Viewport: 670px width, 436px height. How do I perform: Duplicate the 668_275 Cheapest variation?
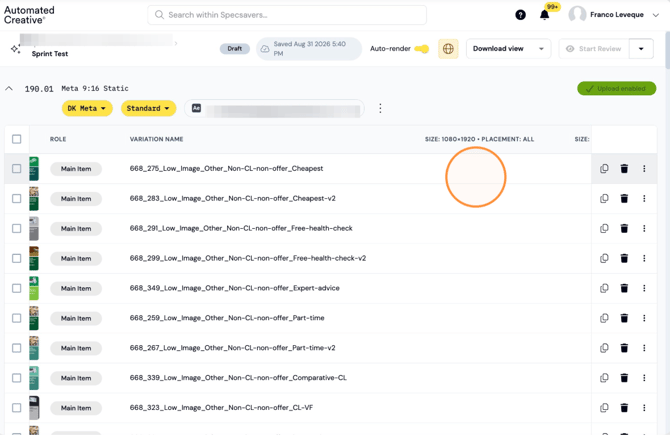(x=604, y=168)
